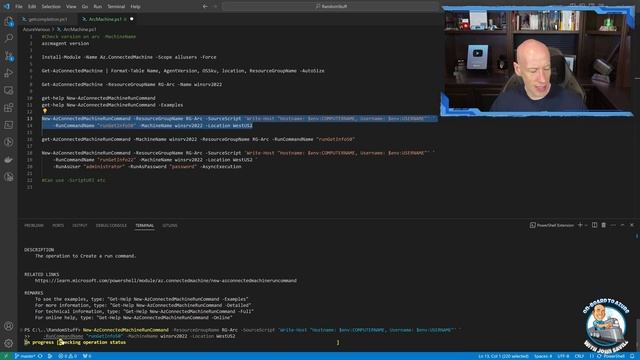Image resolution: width=640 pixels, height=360 pixels.
Task: Open the Explorer view in activity bar
Action: tap(9, 21)
